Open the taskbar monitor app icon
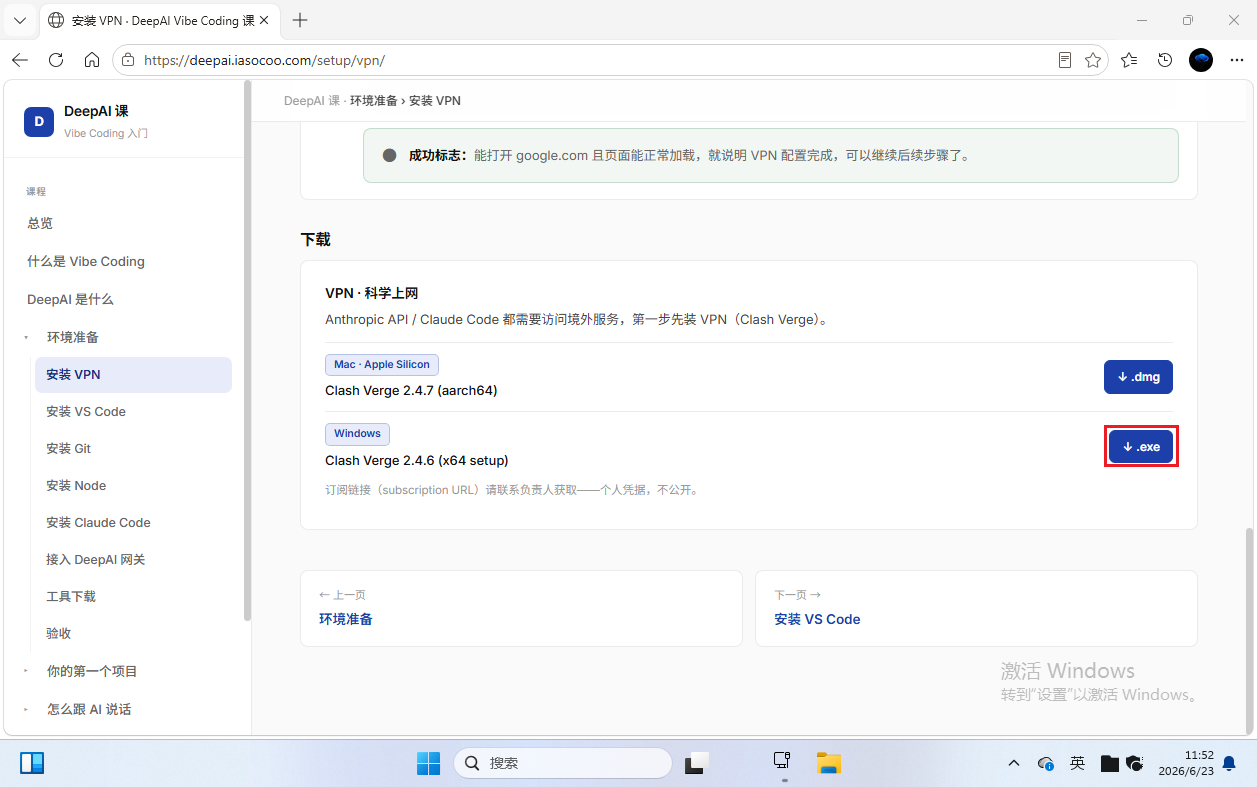This screenshot has width=1257, height=787. (x=783, y=763)
